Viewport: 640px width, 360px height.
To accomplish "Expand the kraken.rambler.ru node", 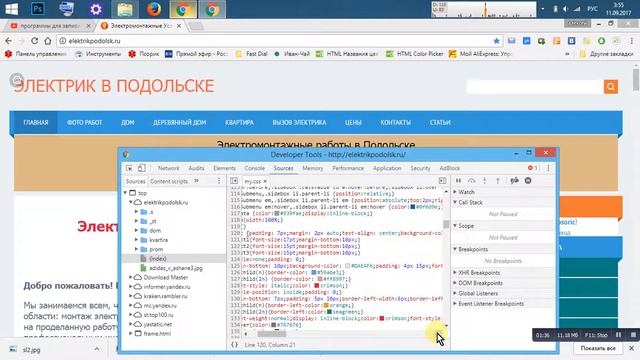I will 131,296.
